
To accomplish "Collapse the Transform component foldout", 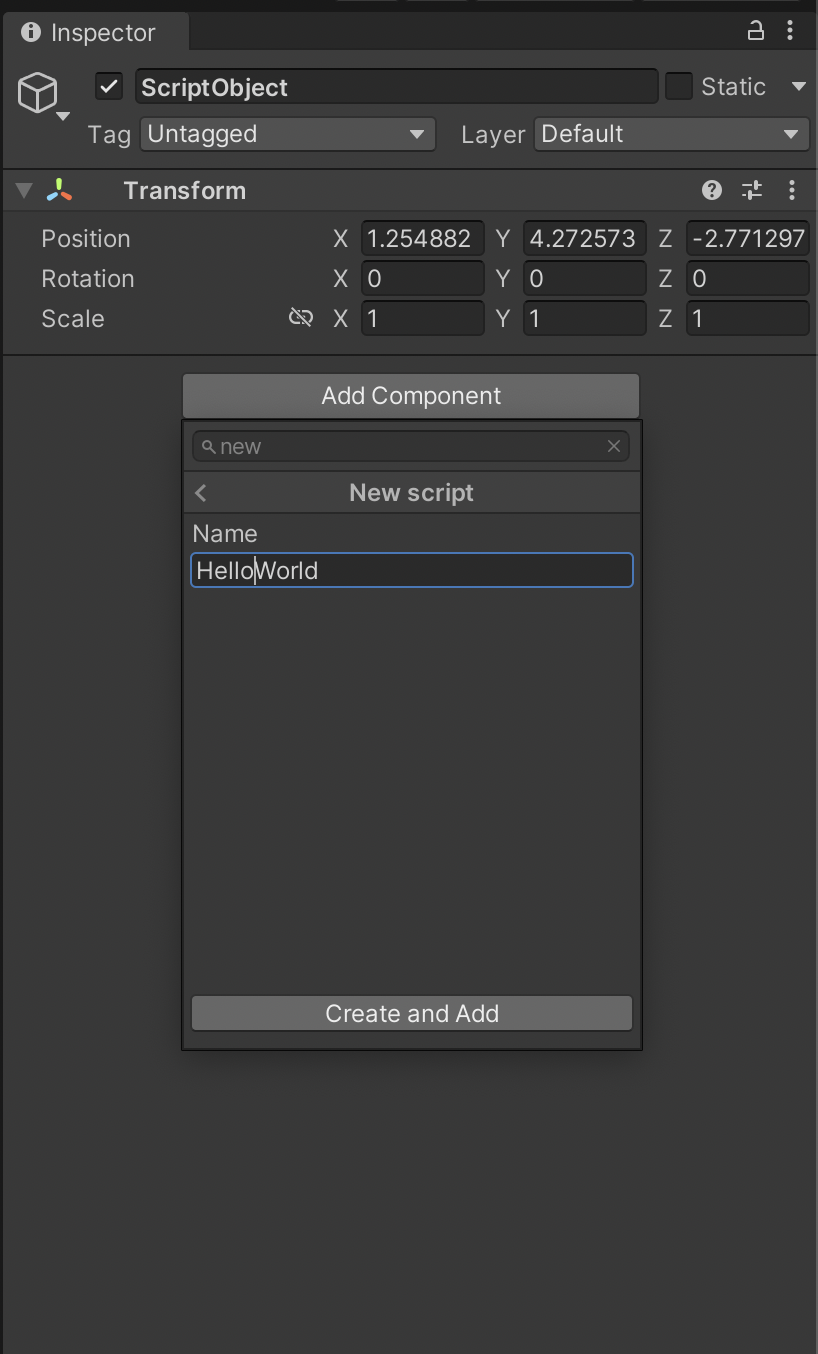I will (23, 190).
